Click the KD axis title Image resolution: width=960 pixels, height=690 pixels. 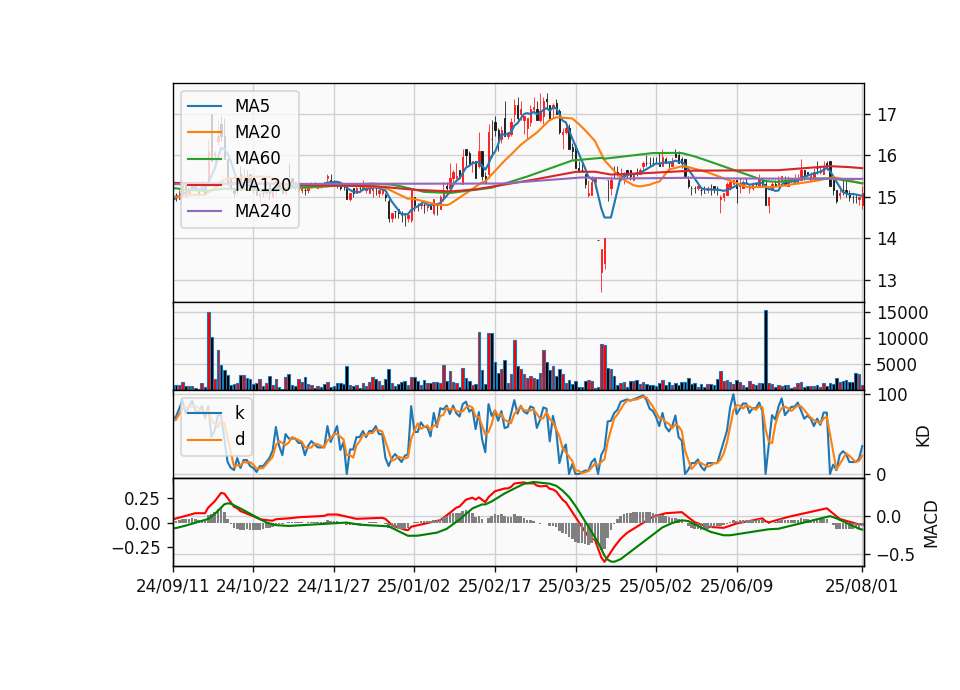(923, 437)
